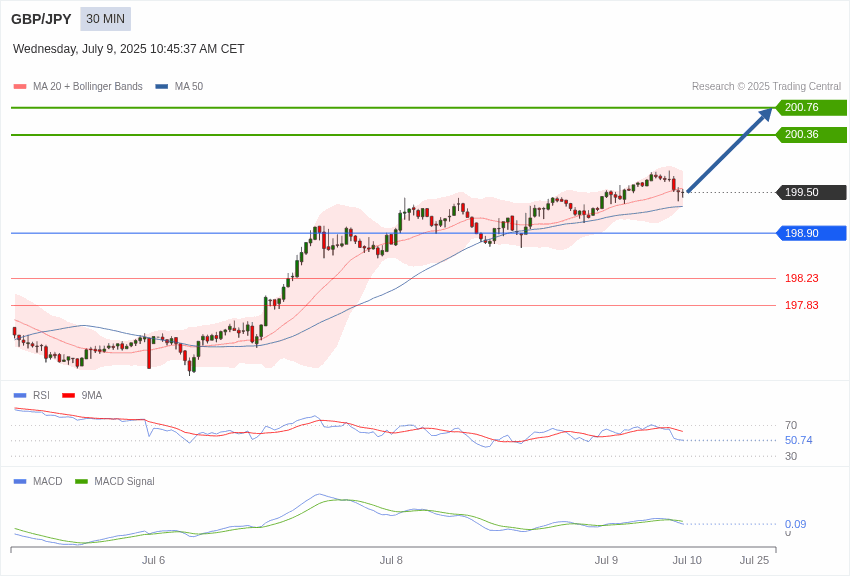This screenshot has height=576, width=850.
Task: Click the 9MA legend swatch
Action: (x=68, y=396)
